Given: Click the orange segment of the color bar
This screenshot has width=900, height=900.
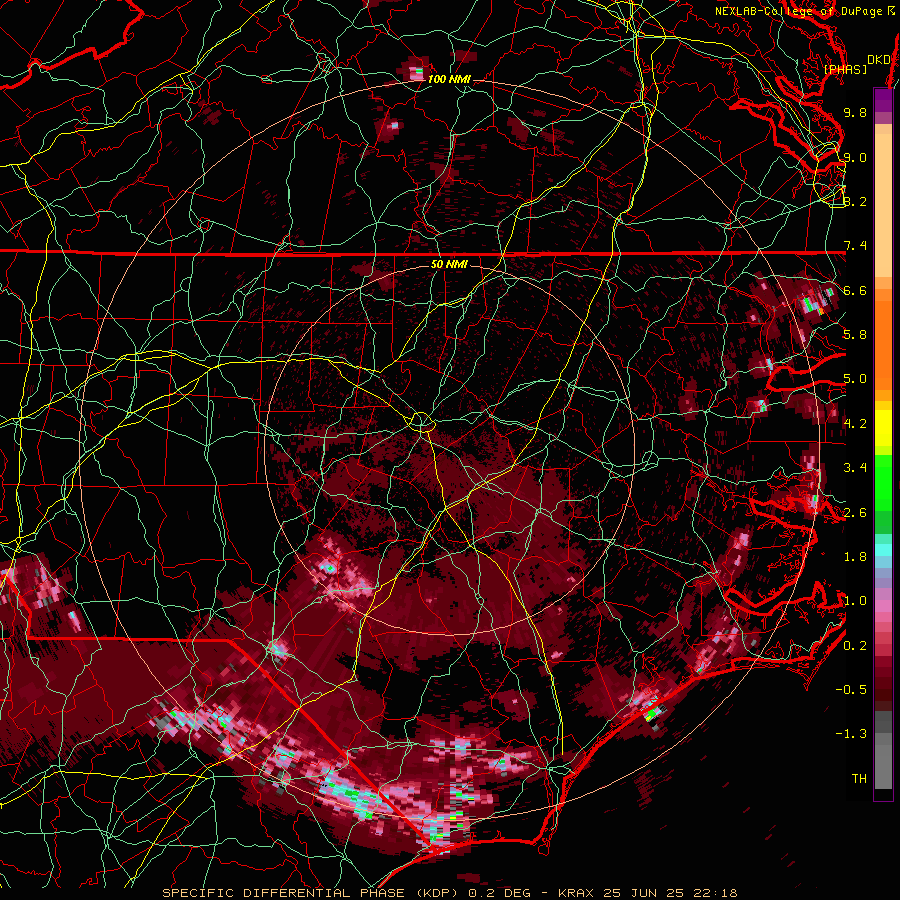Looking at the screenshot, I should [x=883, y=344].
